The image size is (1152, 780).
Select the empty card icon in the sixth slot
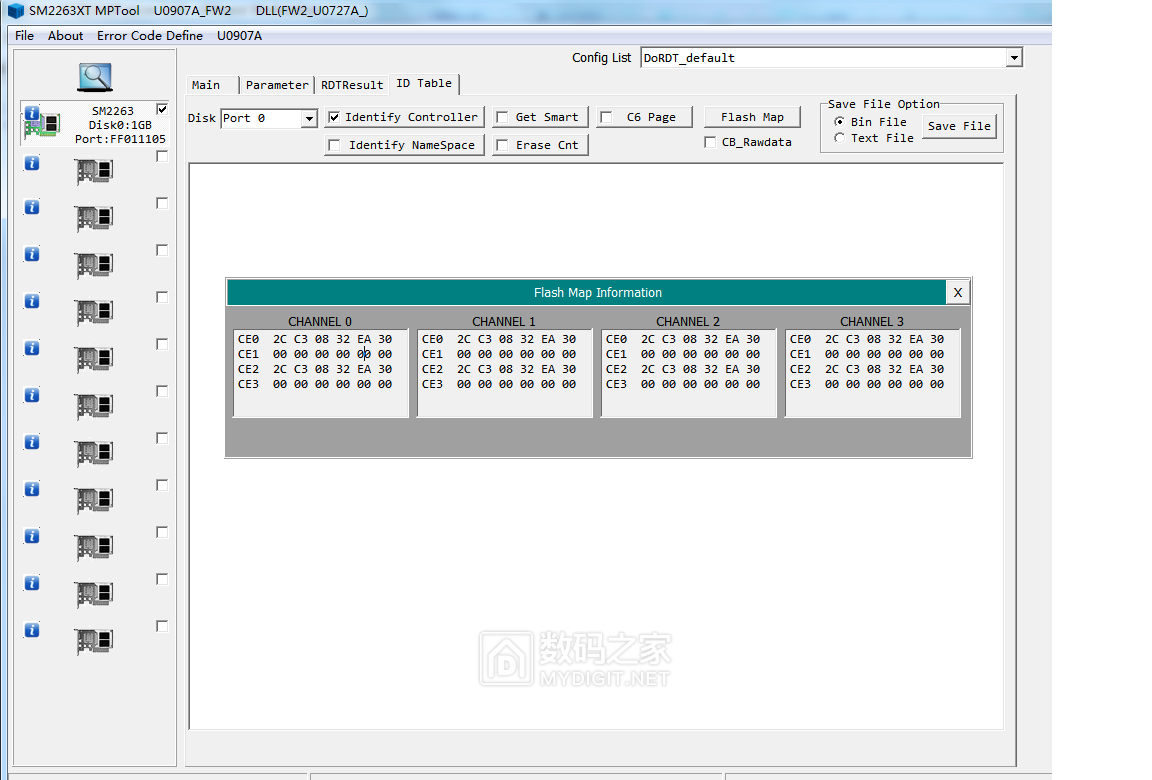click(94, 360)
